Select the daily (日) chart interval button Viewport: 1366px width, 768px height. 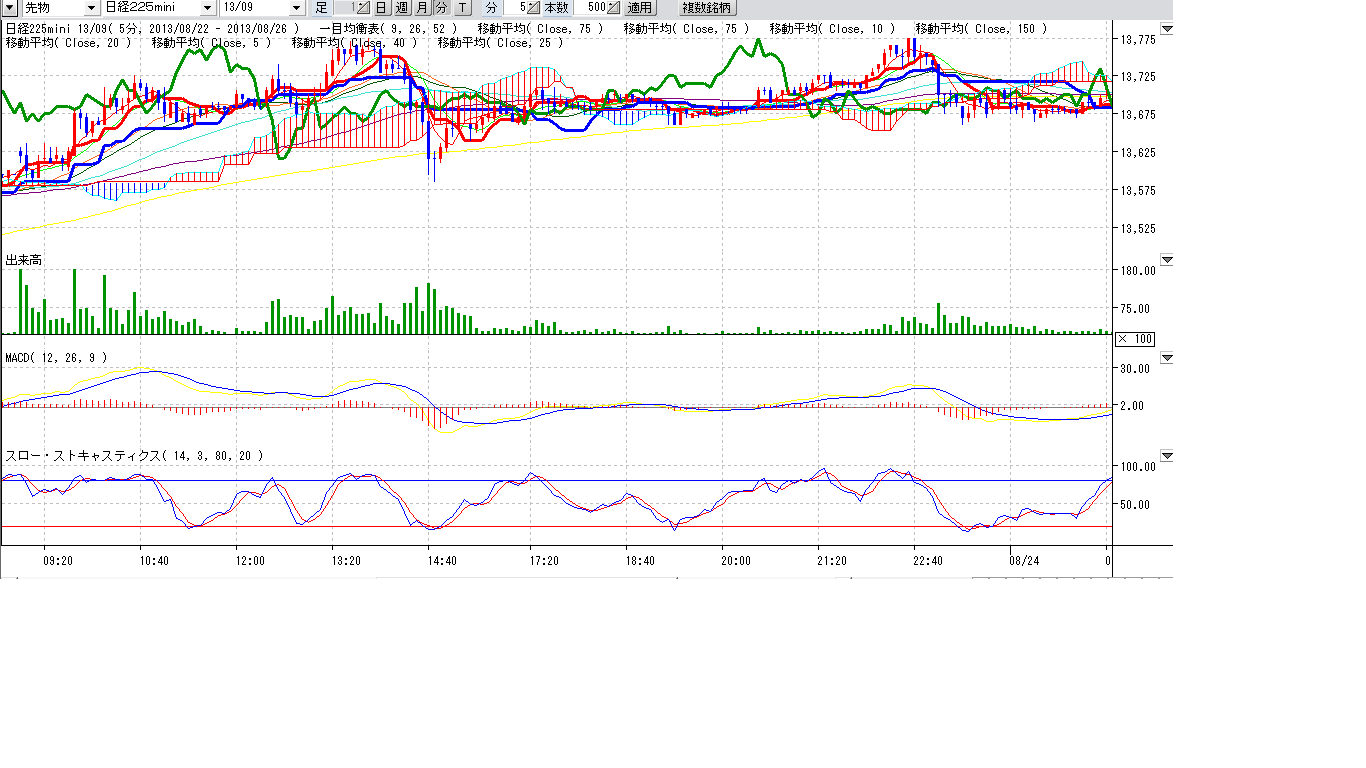pyautogui.click(x=381, y=7)
